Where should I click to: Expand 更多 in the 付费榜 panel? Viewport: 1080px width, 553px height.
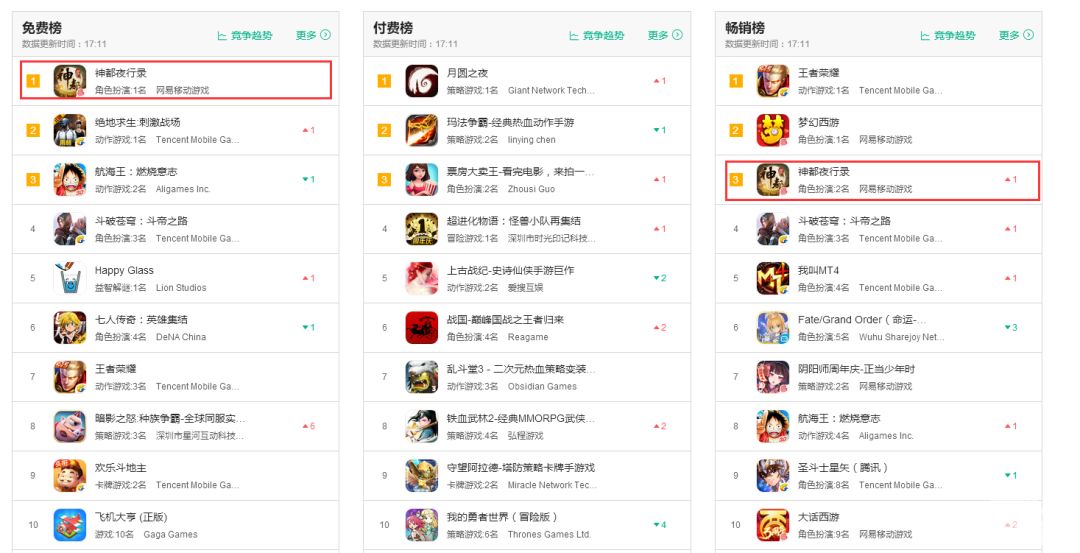point(665,35)
